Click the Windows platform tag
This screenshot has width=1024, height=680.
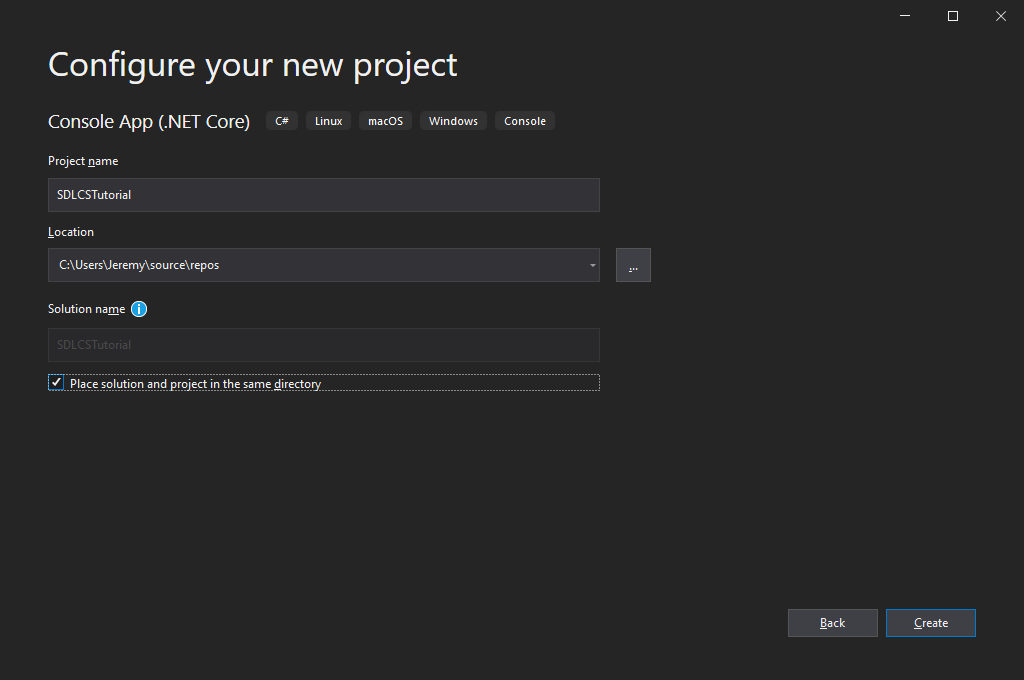pyautogui.click(x=453, y=121)
